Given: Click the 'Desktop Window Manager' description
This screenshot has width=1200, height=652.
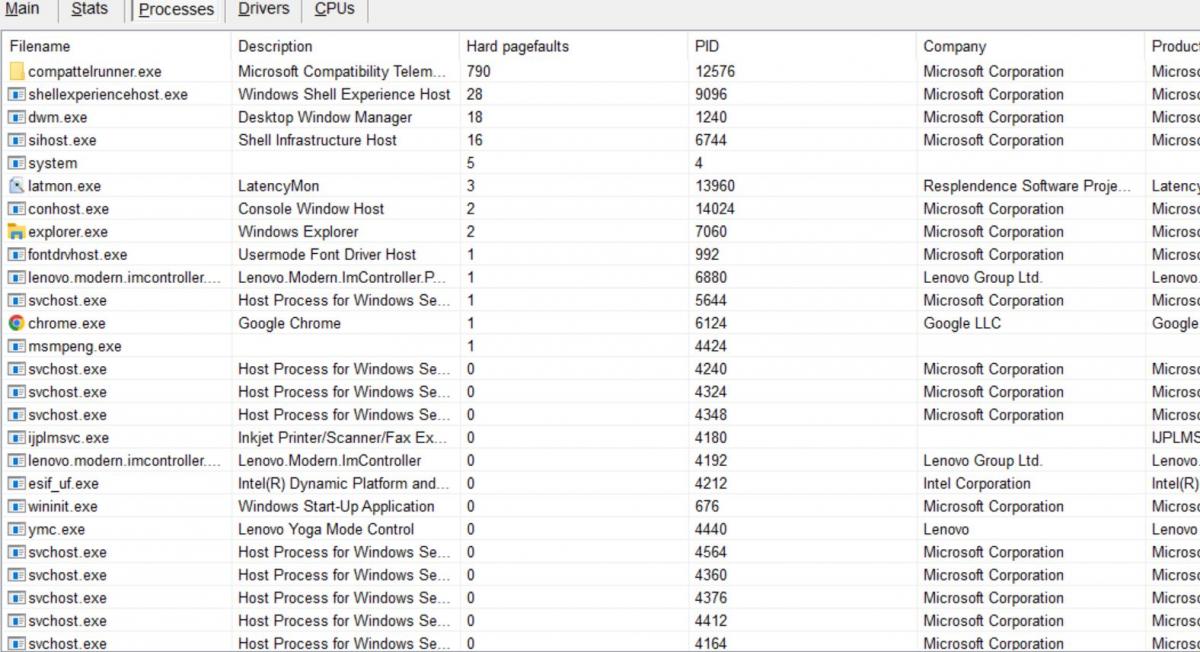Looking at the screenshot, I should [325, 118].
